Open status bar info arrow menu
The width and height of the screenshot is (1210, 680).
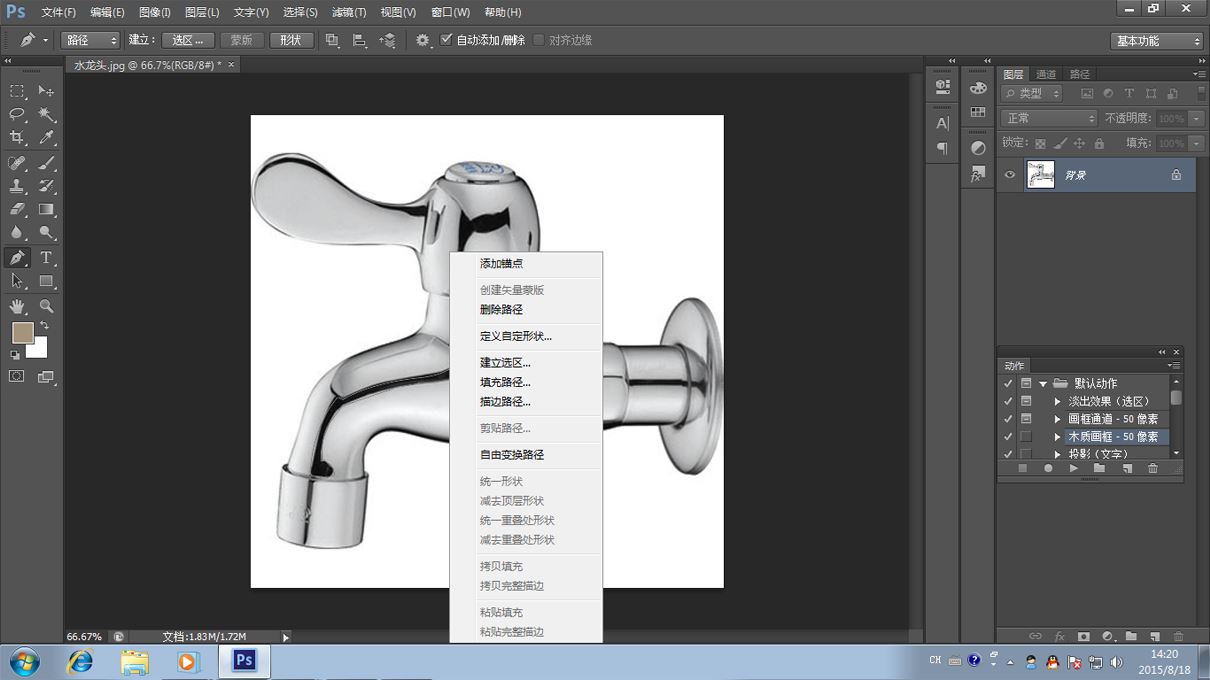285,637
